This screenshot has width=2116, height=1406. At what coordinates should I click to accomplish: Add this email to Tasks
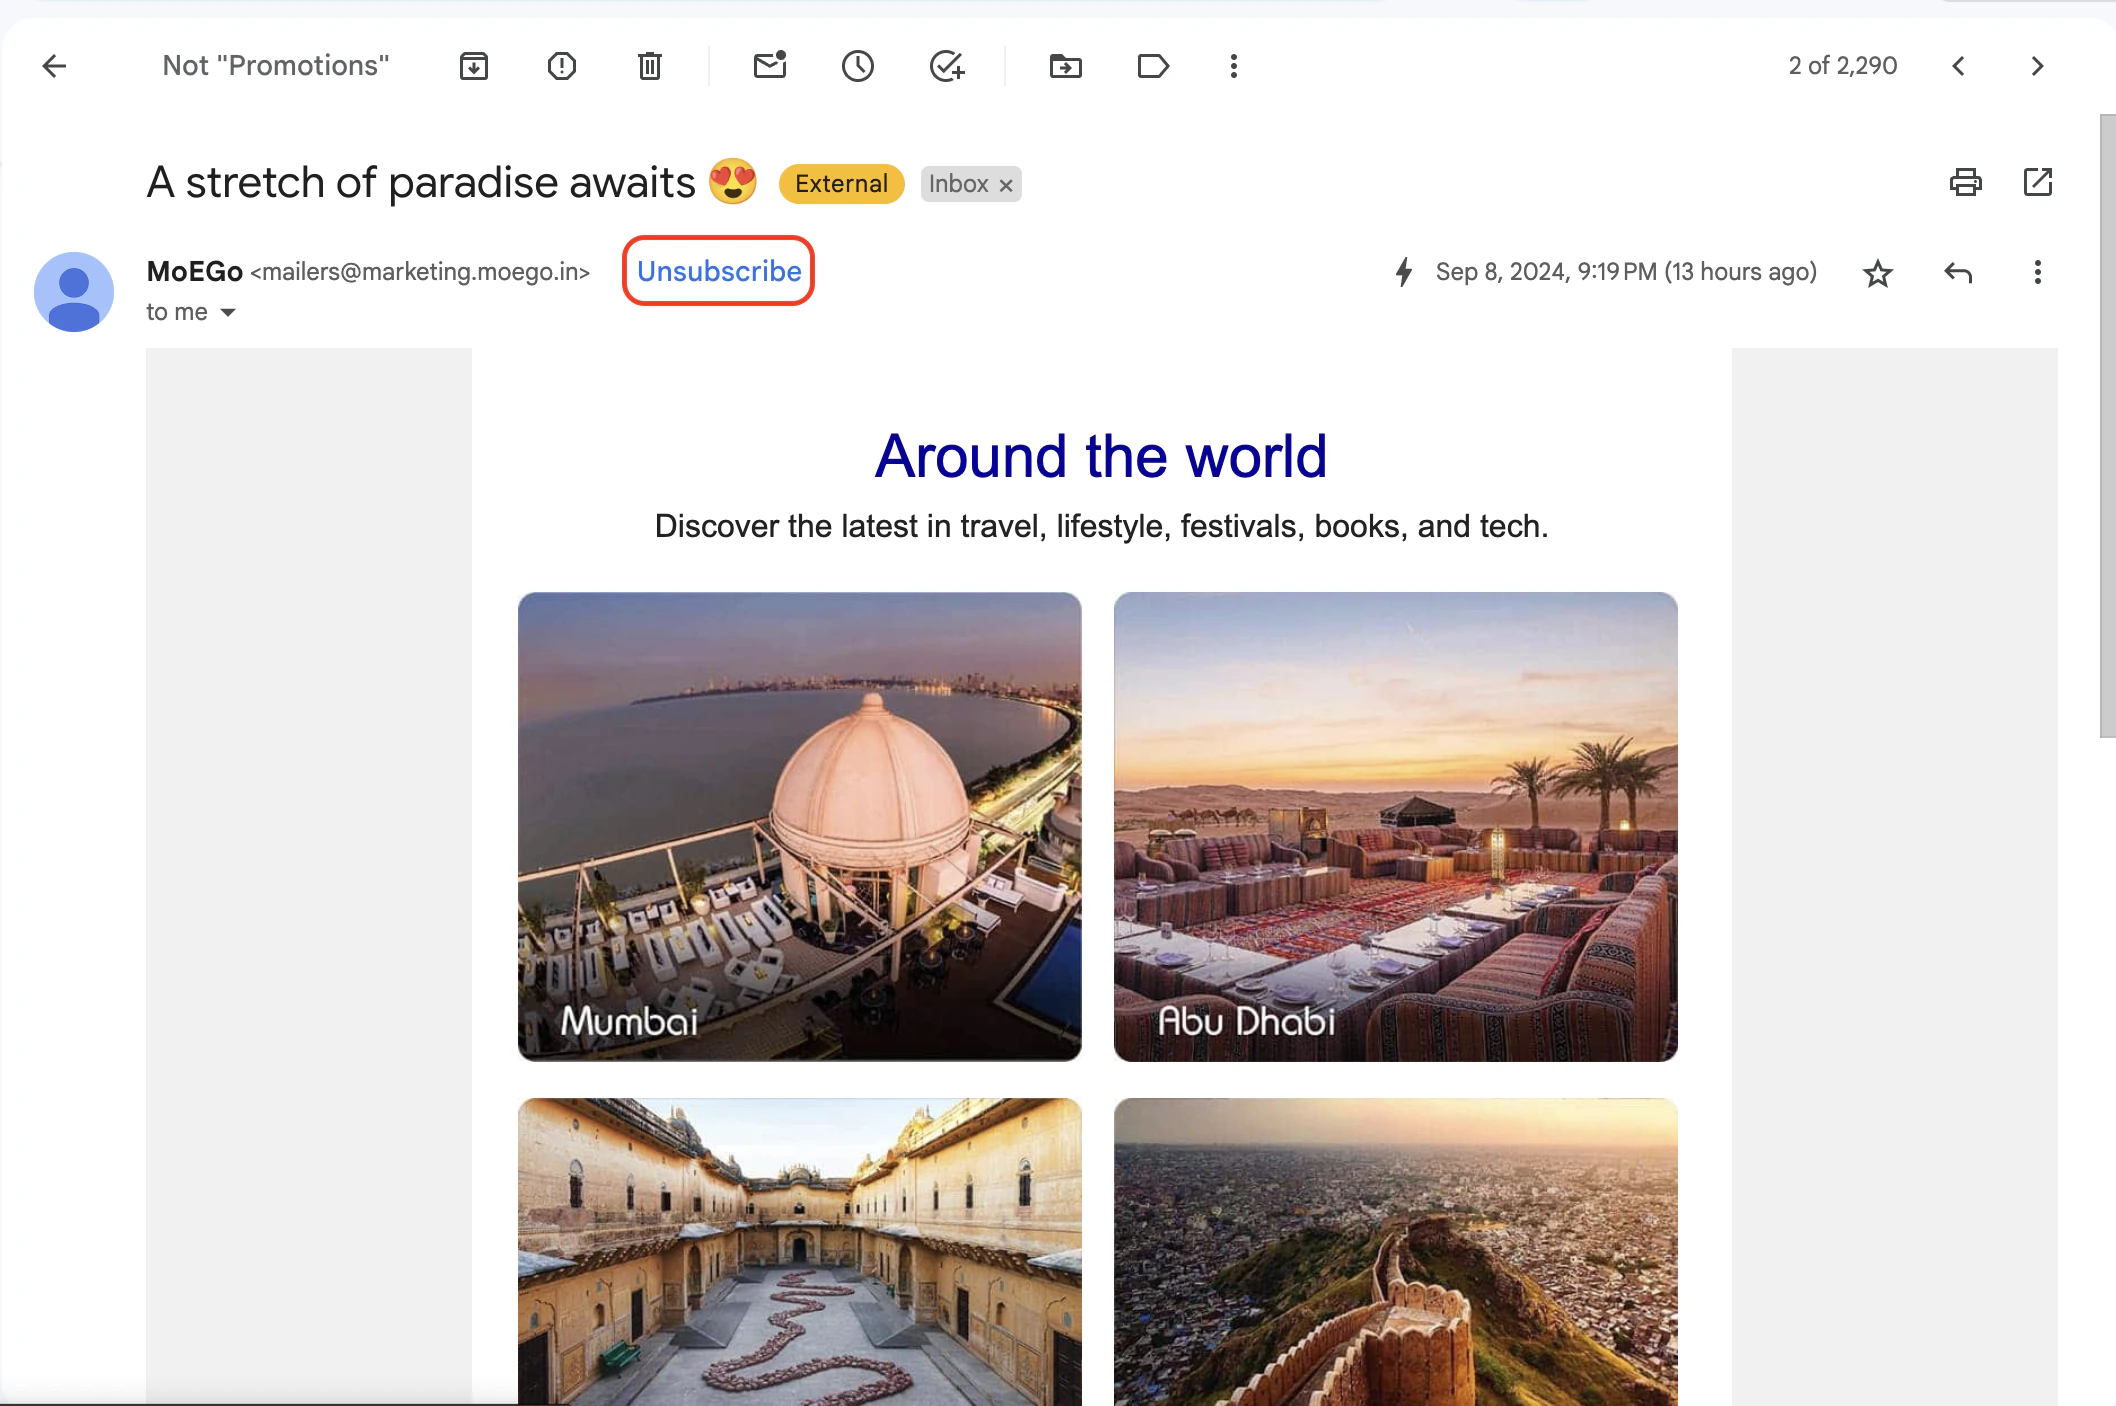(x=946, y=66)
